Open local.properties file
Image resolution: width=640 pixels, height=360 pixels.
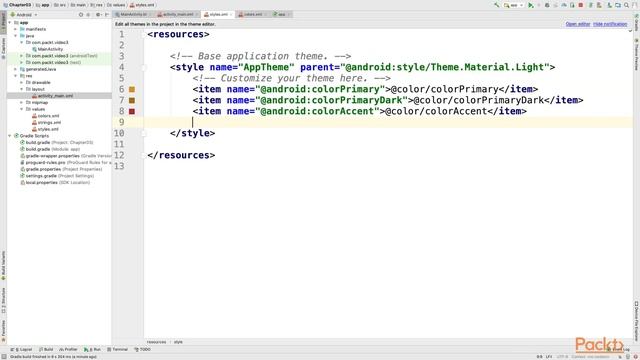point(55,182)
